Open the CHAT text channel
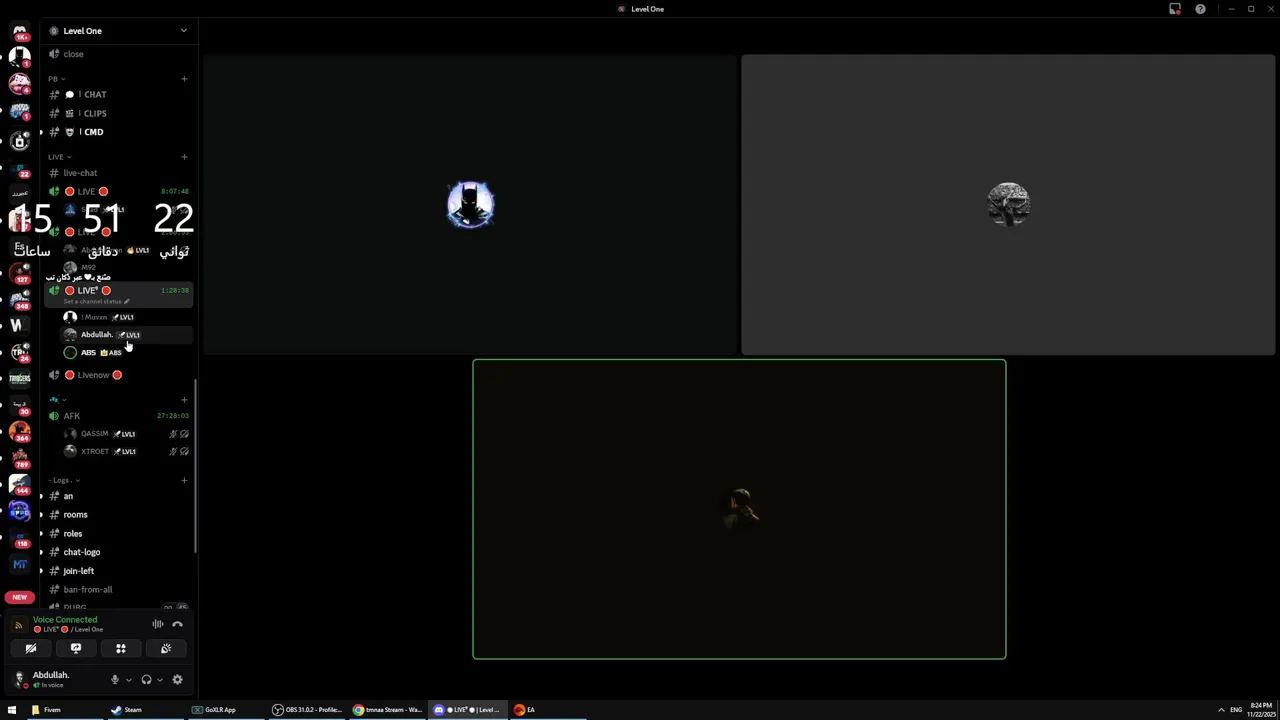1280x720 pixels. coord(119,94)
